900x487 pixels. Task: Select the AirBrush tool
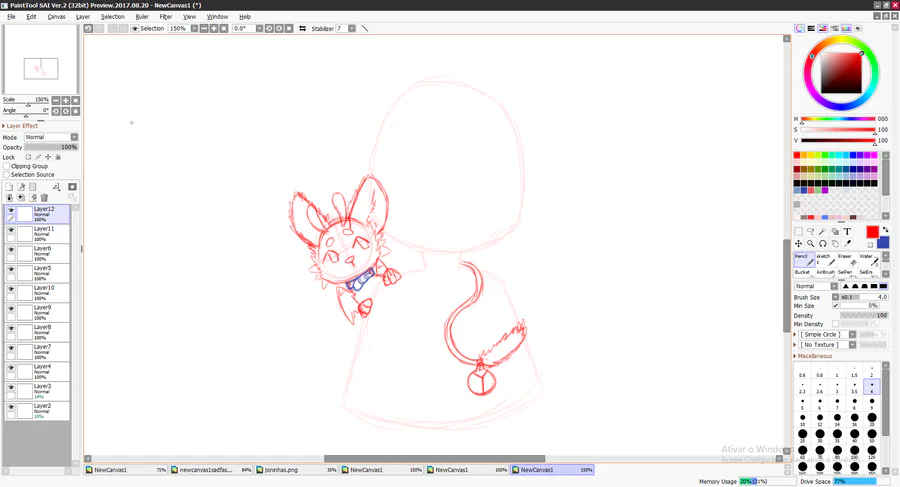(825, 272)
